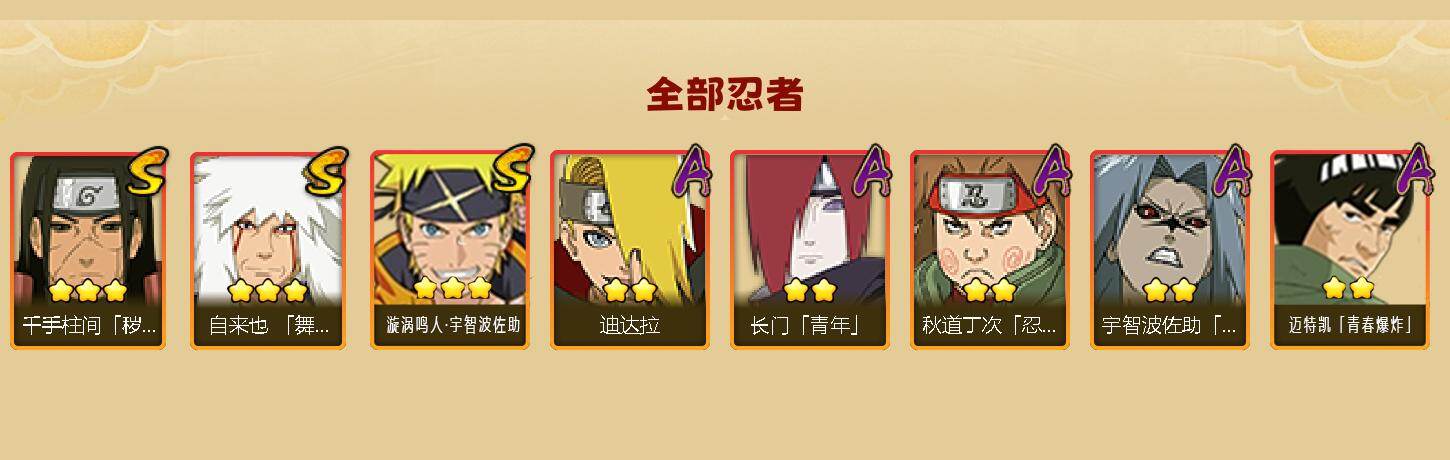Screen dimensions: 1450x460
Task: Open the grey-skinned 宇智波佐助 portrait
Action: click(x=1168, y=250)
